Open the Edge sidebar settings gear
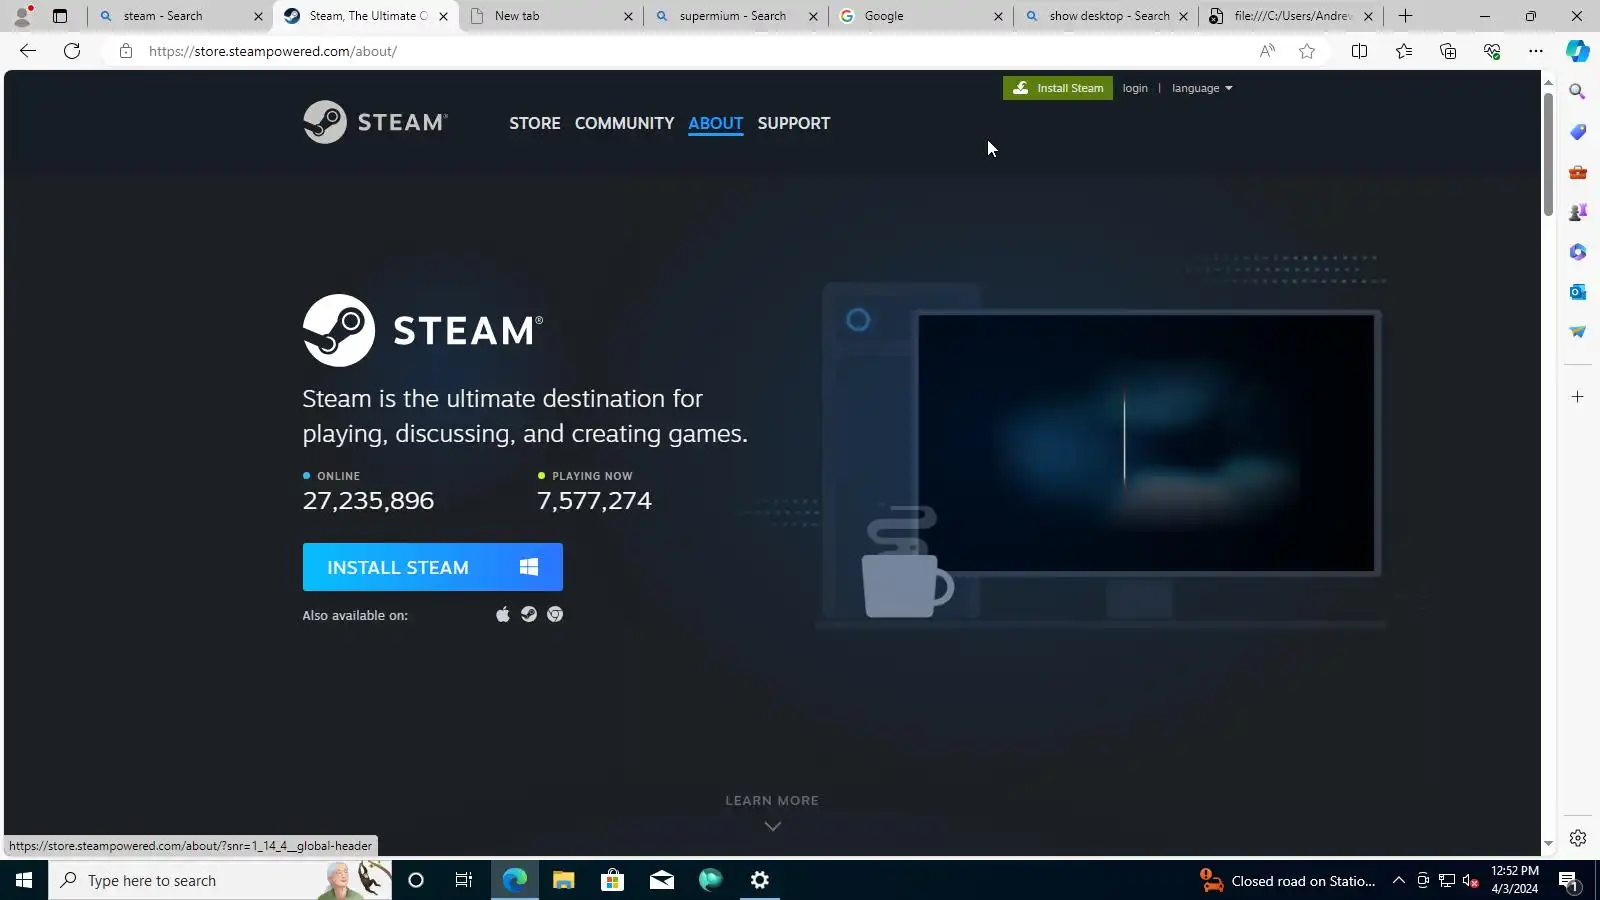Image resolution: width=1600 pixels, height=900 pixels. 1578,838
